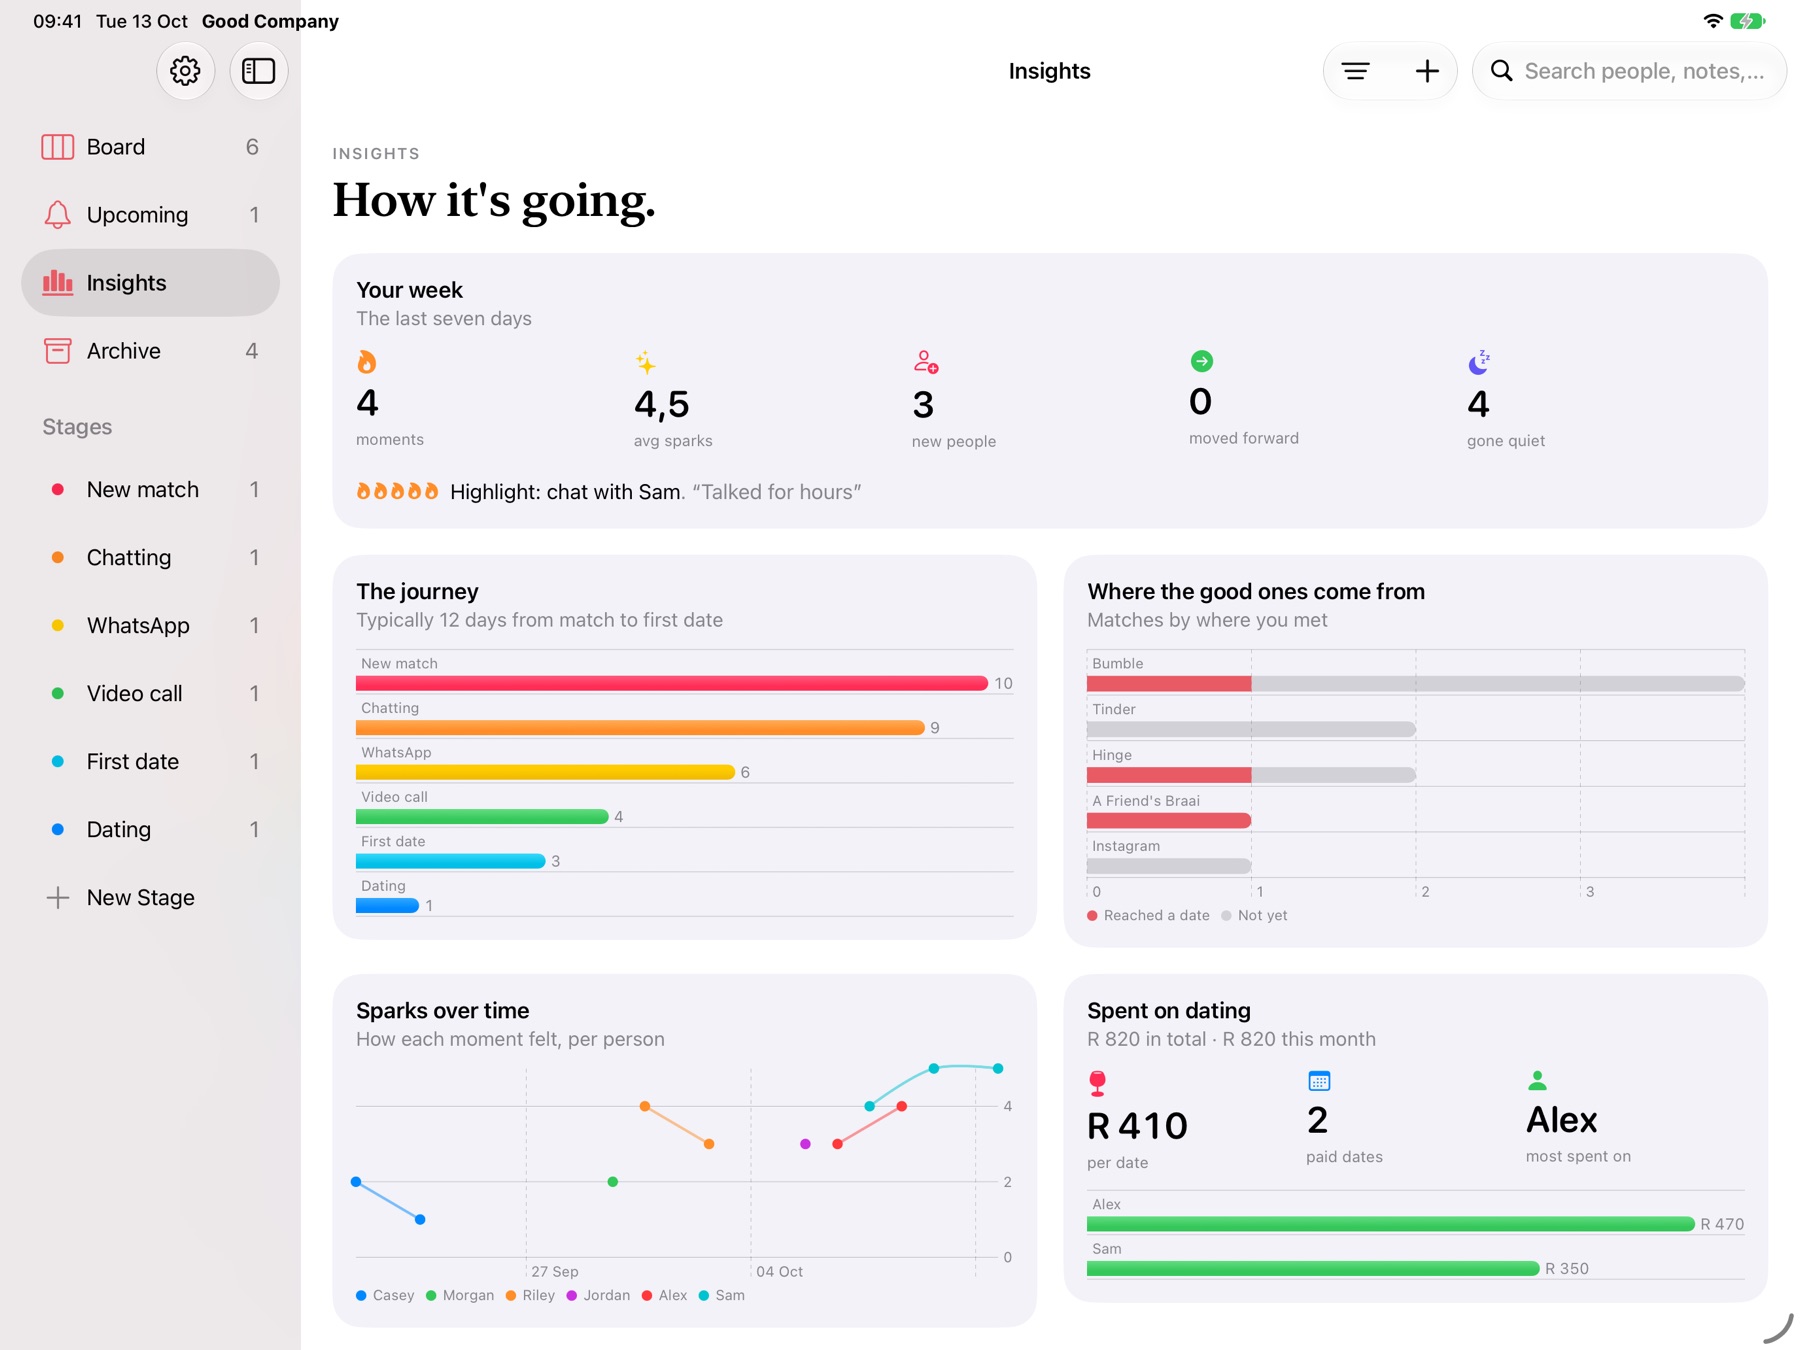Focus the search people, notes field
Viewport: 1800px width, 1350px height.
coord(1630,71)
